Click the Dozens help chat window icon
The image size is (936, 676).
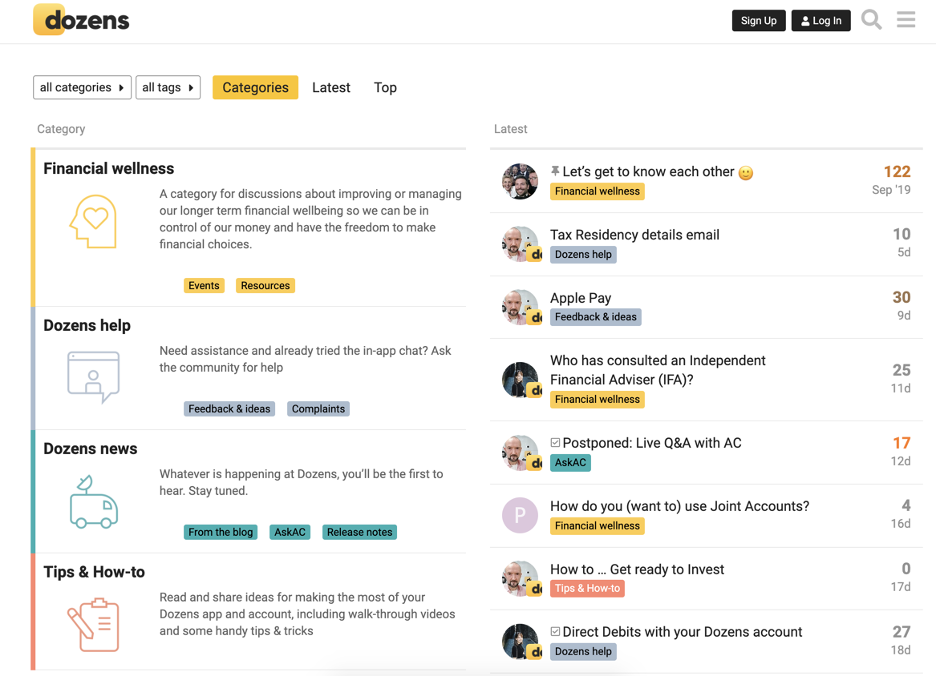tap(93, 377)
